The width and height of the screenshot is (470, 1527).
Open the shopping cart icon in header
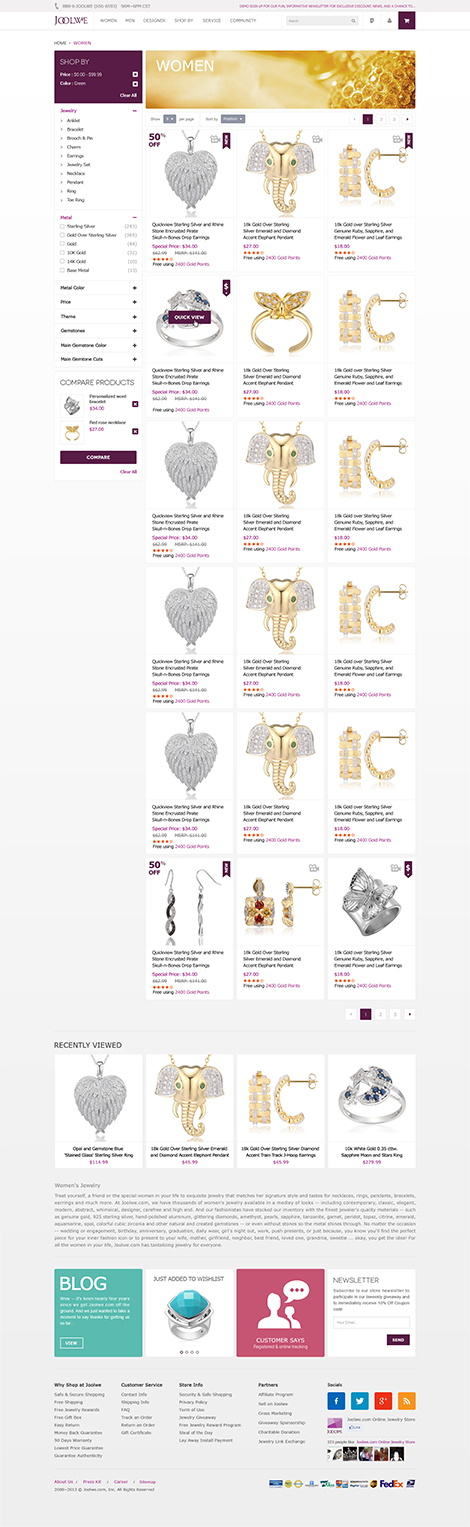407,20
